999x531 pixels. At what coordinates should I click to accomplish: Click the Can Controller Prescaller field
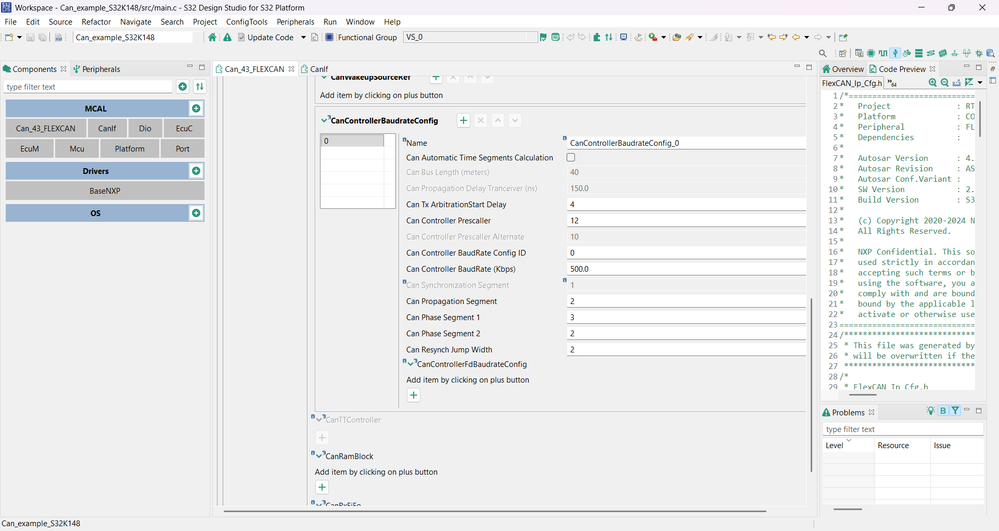685,220
